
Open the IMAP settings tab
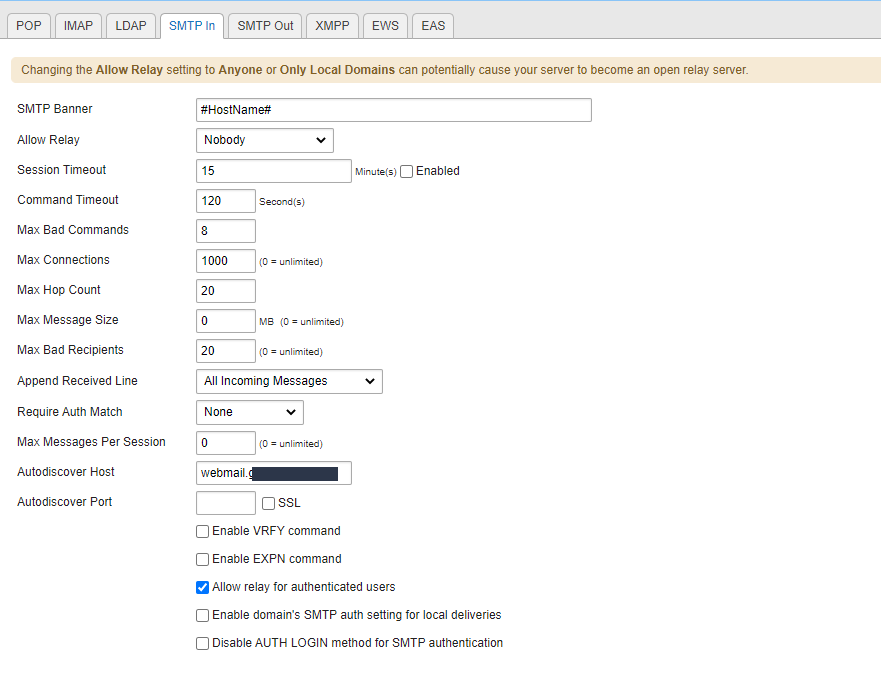(78, 25)
